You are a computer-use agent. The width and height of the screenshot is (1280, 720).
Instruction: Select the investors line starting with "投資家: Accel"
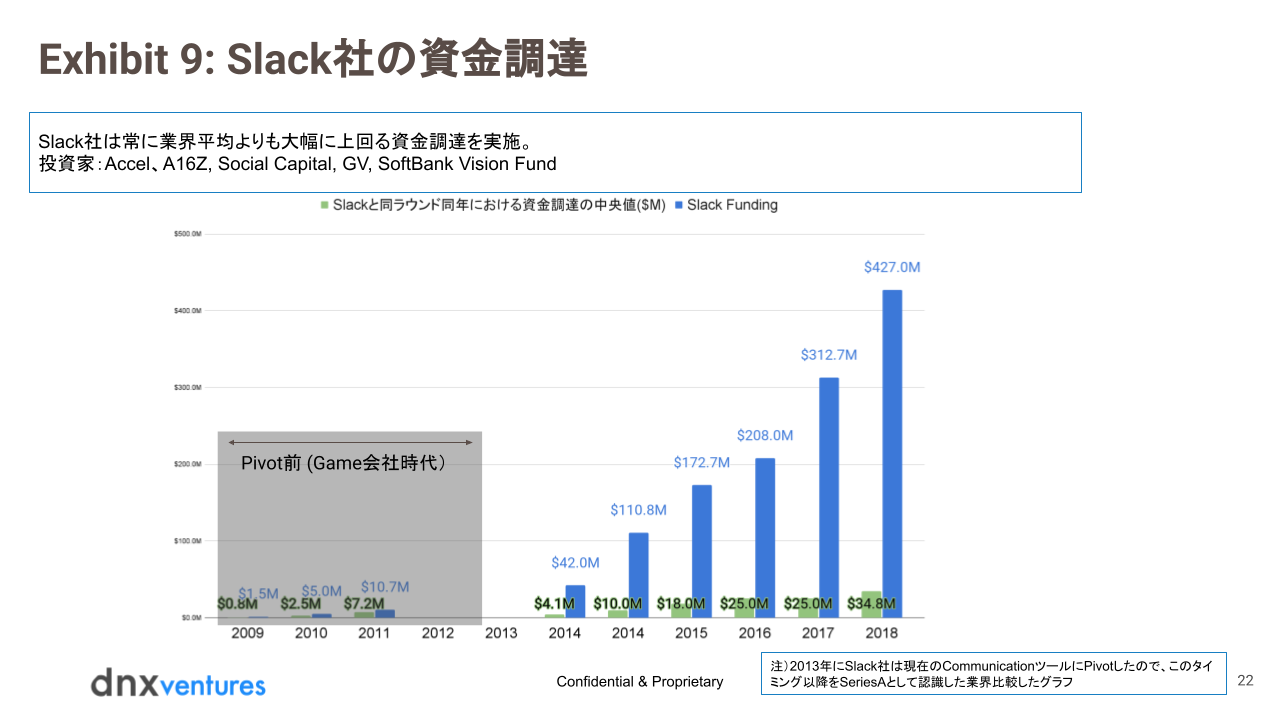click(x=297, y=164)
